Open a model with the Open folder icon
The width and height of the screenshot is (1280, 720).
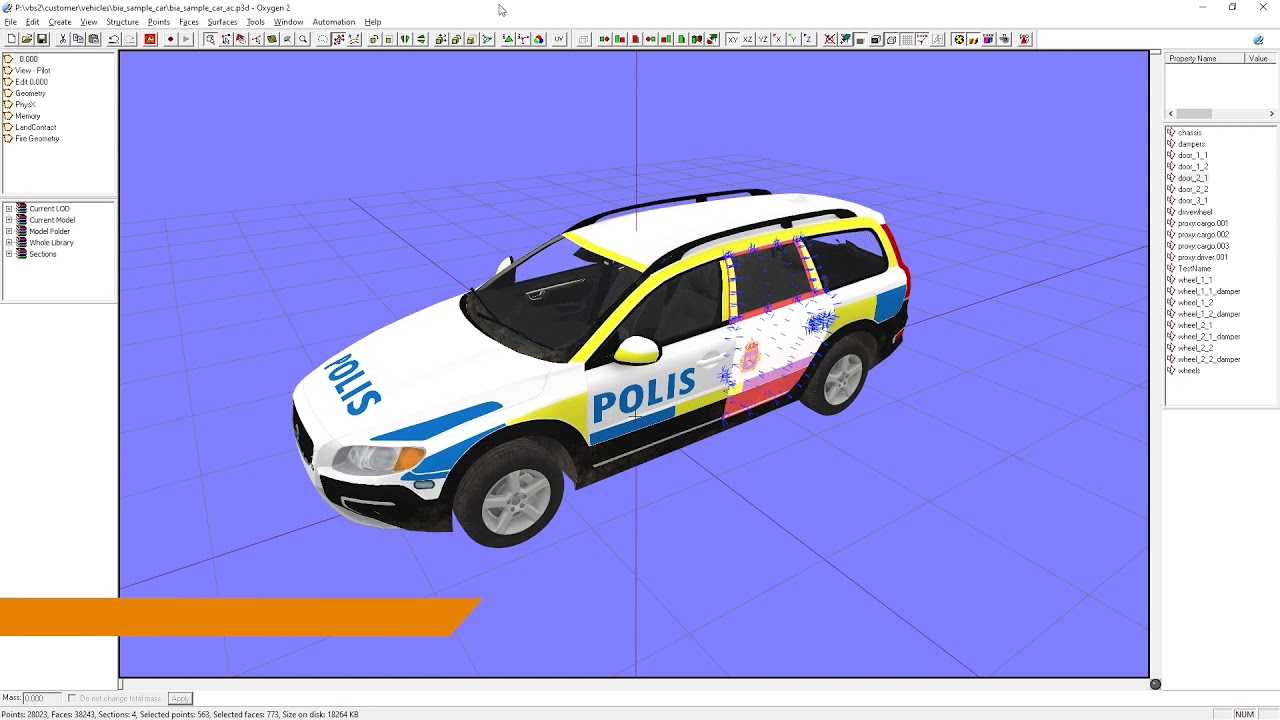pos(26,39)
